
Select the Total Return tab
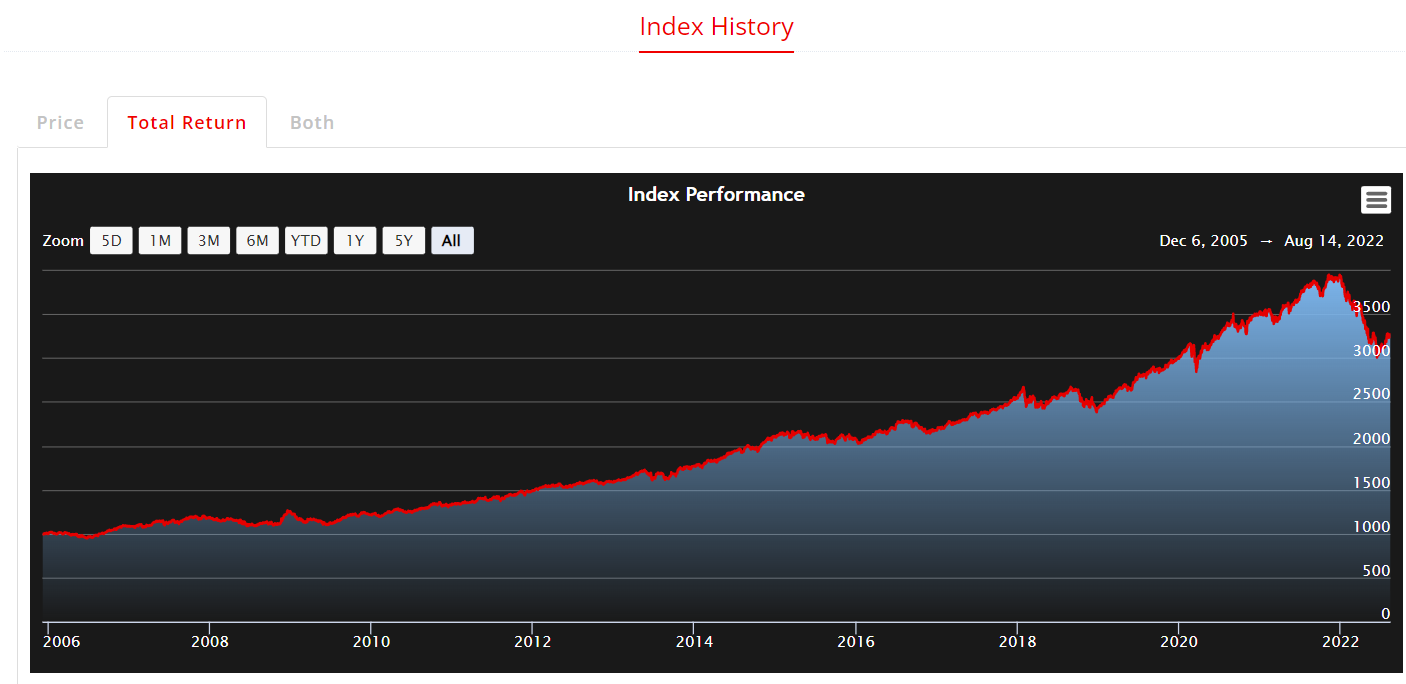click(187, 123)
